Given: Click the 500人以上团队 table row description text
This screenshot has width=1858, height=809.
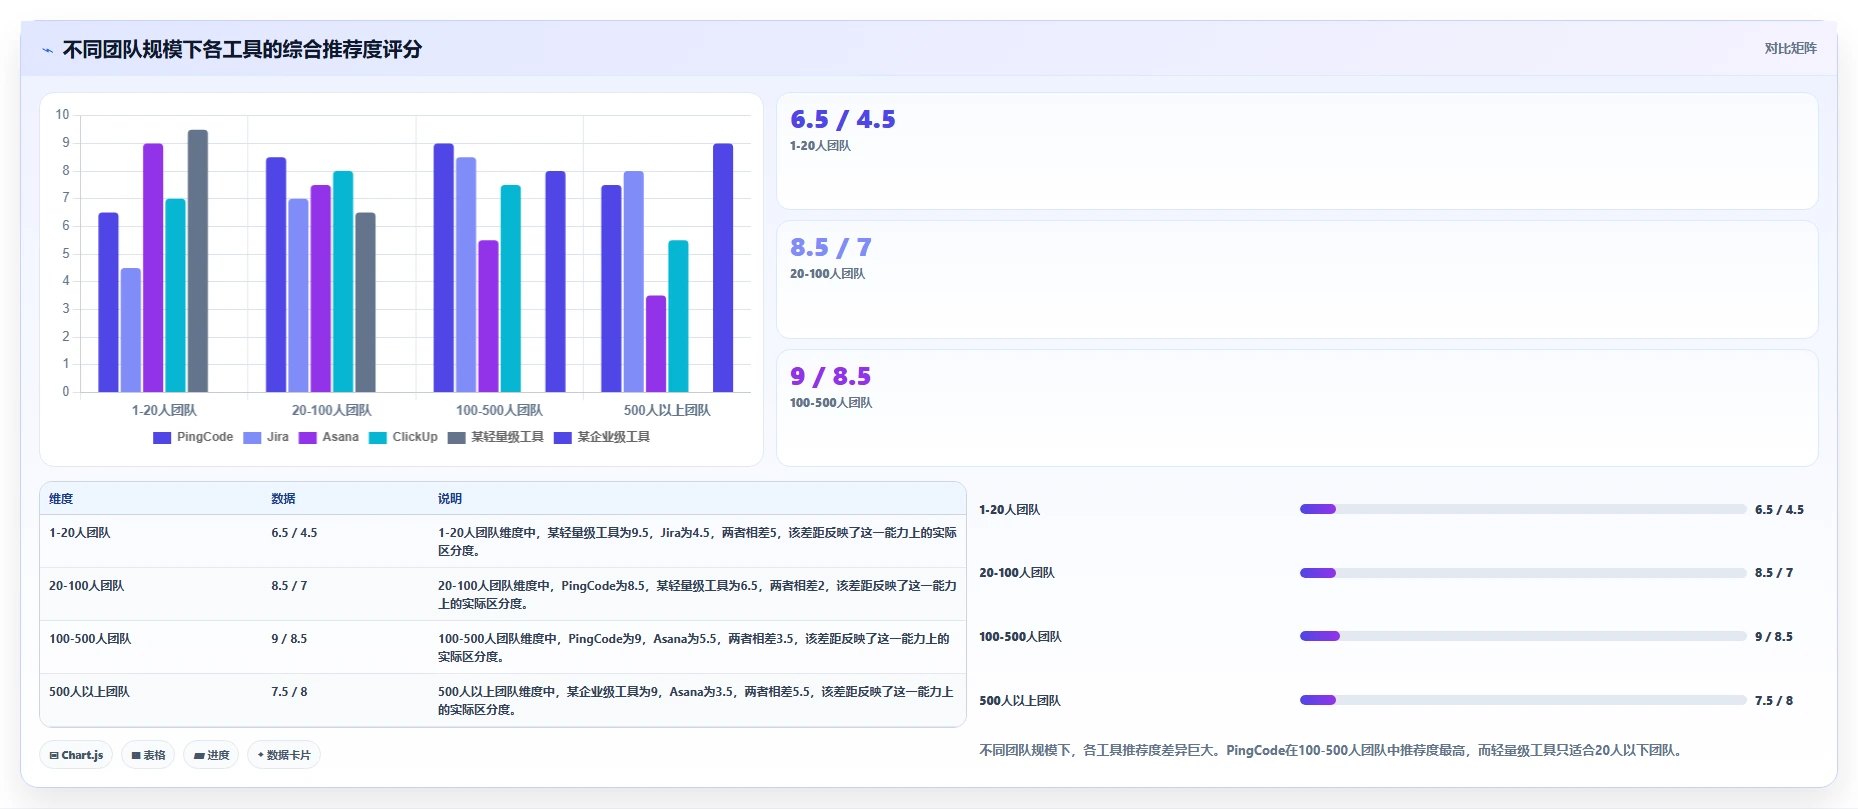Looking at the screenshot, I should pyautogui.click(x=696, y=701).
